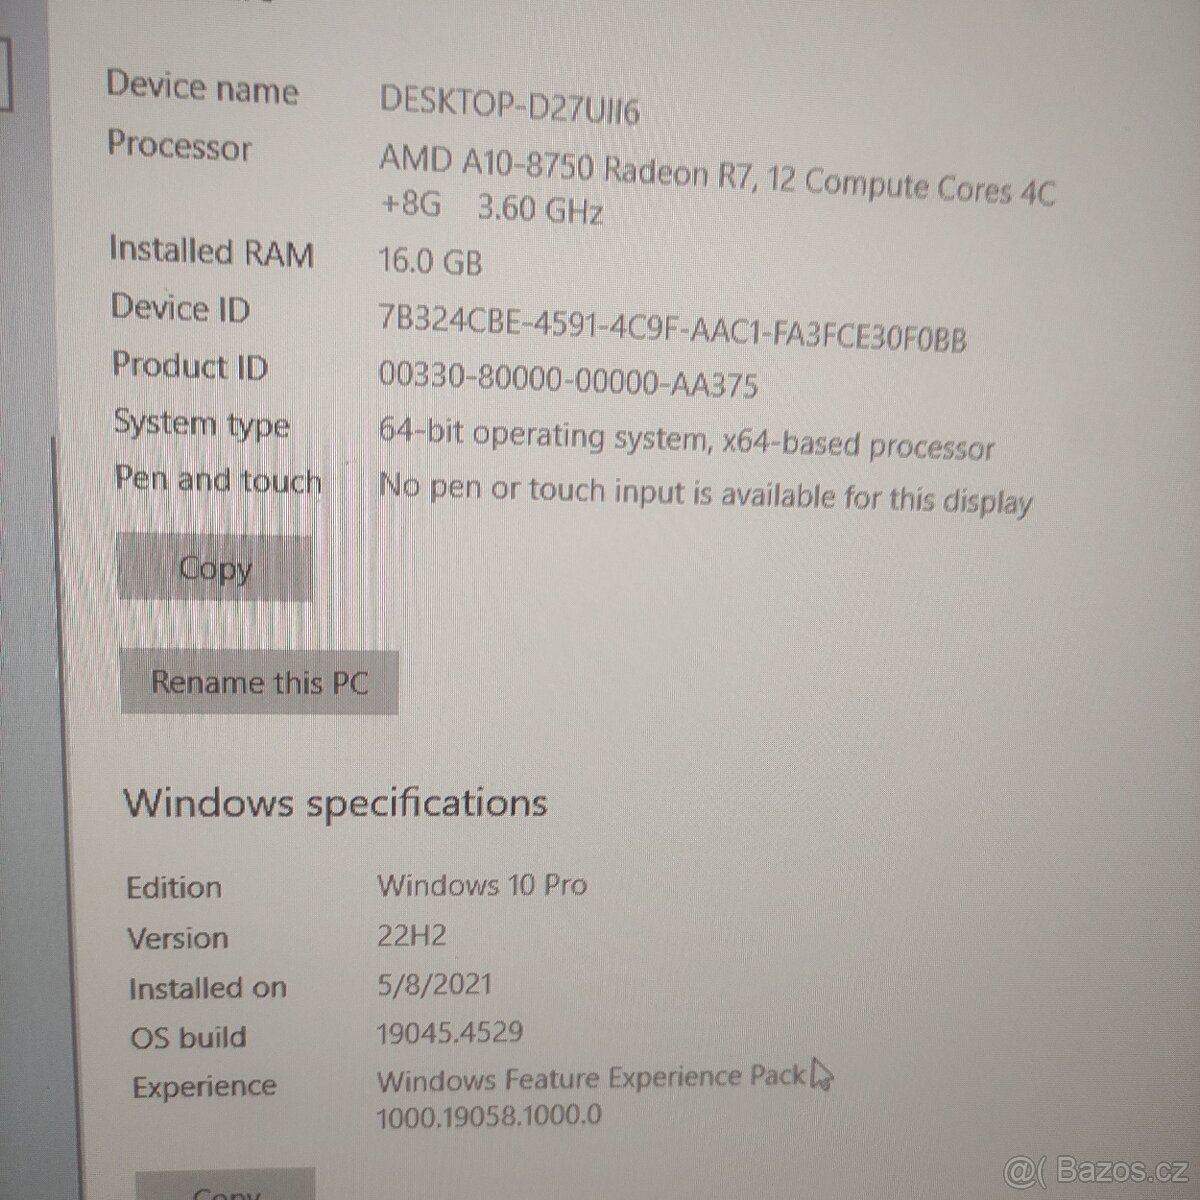Image resolution: width=1200 pixels, height=1200 pixels.
Task: Select Windows Feature Experience Pack text
Action: [591, 1079]
